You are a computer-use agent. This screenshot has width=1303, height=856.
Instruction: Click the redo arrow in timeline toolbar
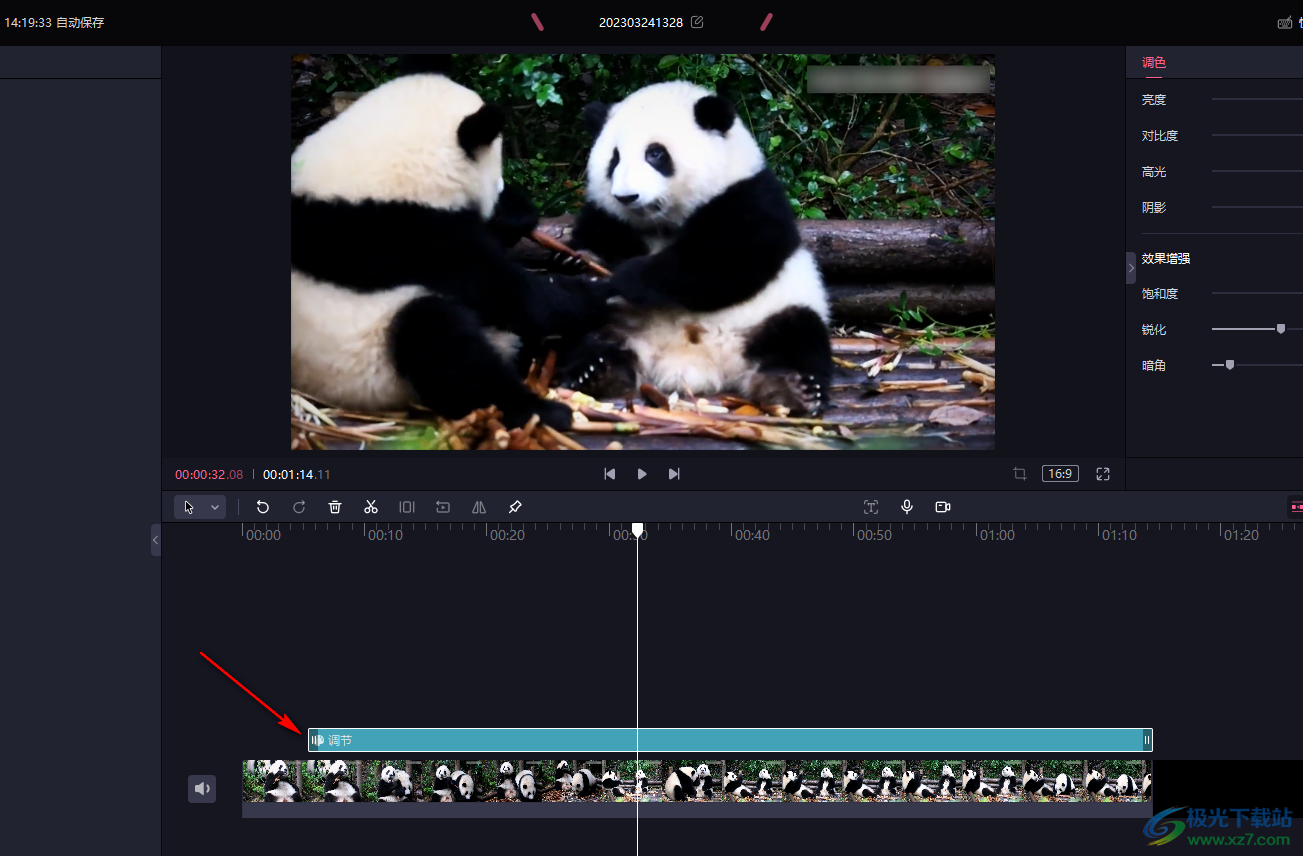299,507
